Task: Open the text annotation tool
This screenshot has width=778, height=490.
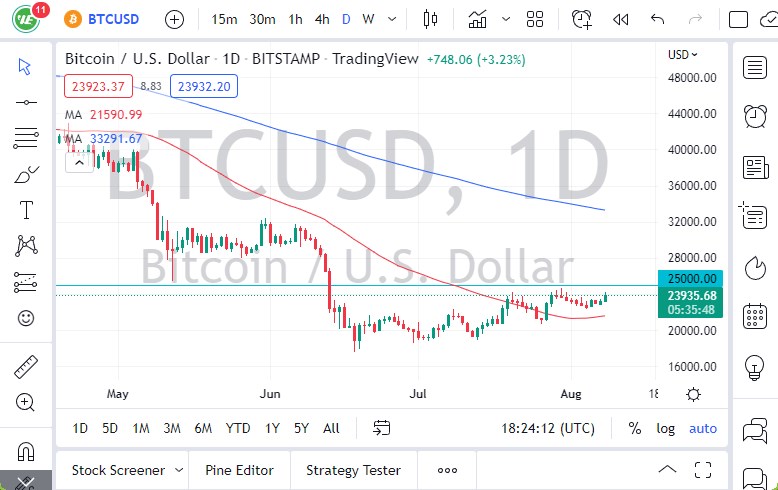Action: pyautogui.click(x=25, y=210)
